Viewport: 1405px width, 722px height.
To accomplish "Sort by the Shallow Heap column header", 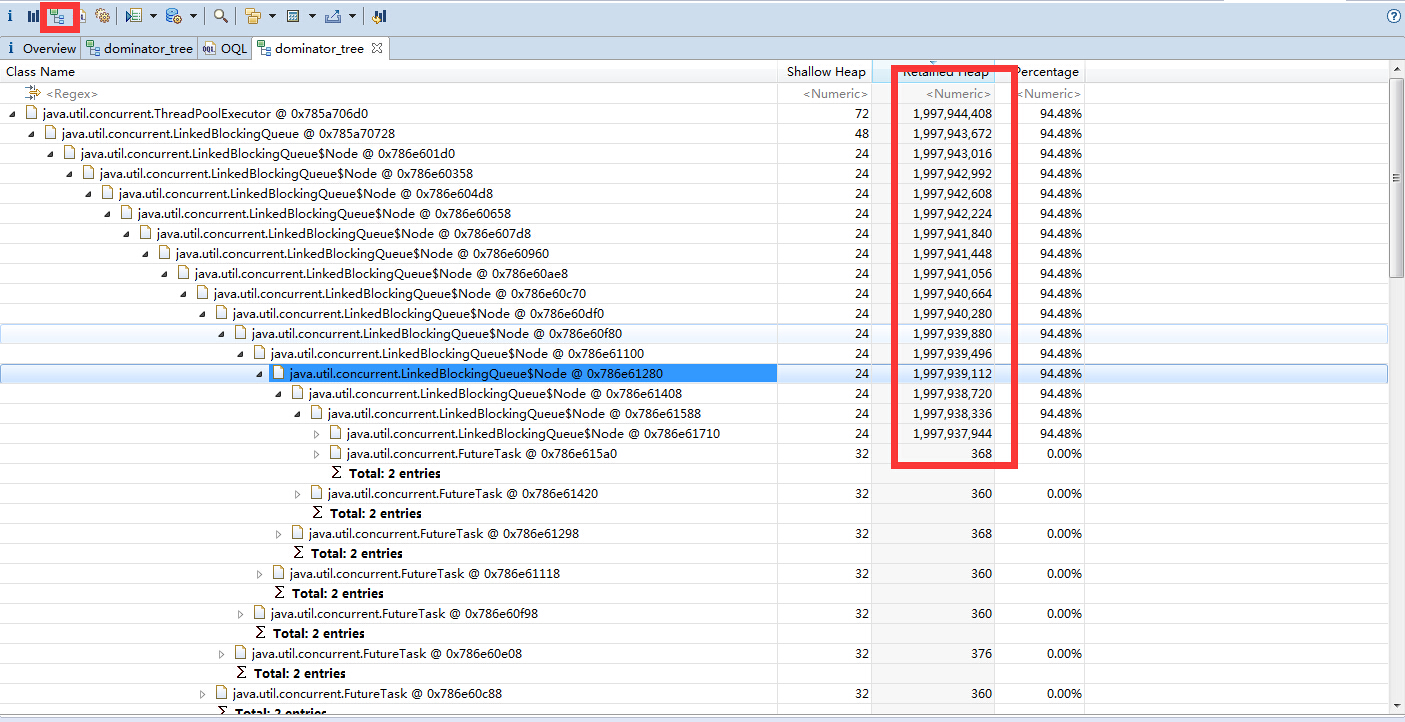I will (825, 72).
